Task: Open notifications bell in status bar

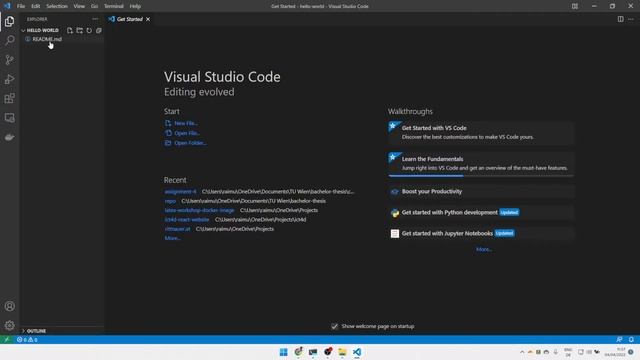Action: click(x=631, y=340)
